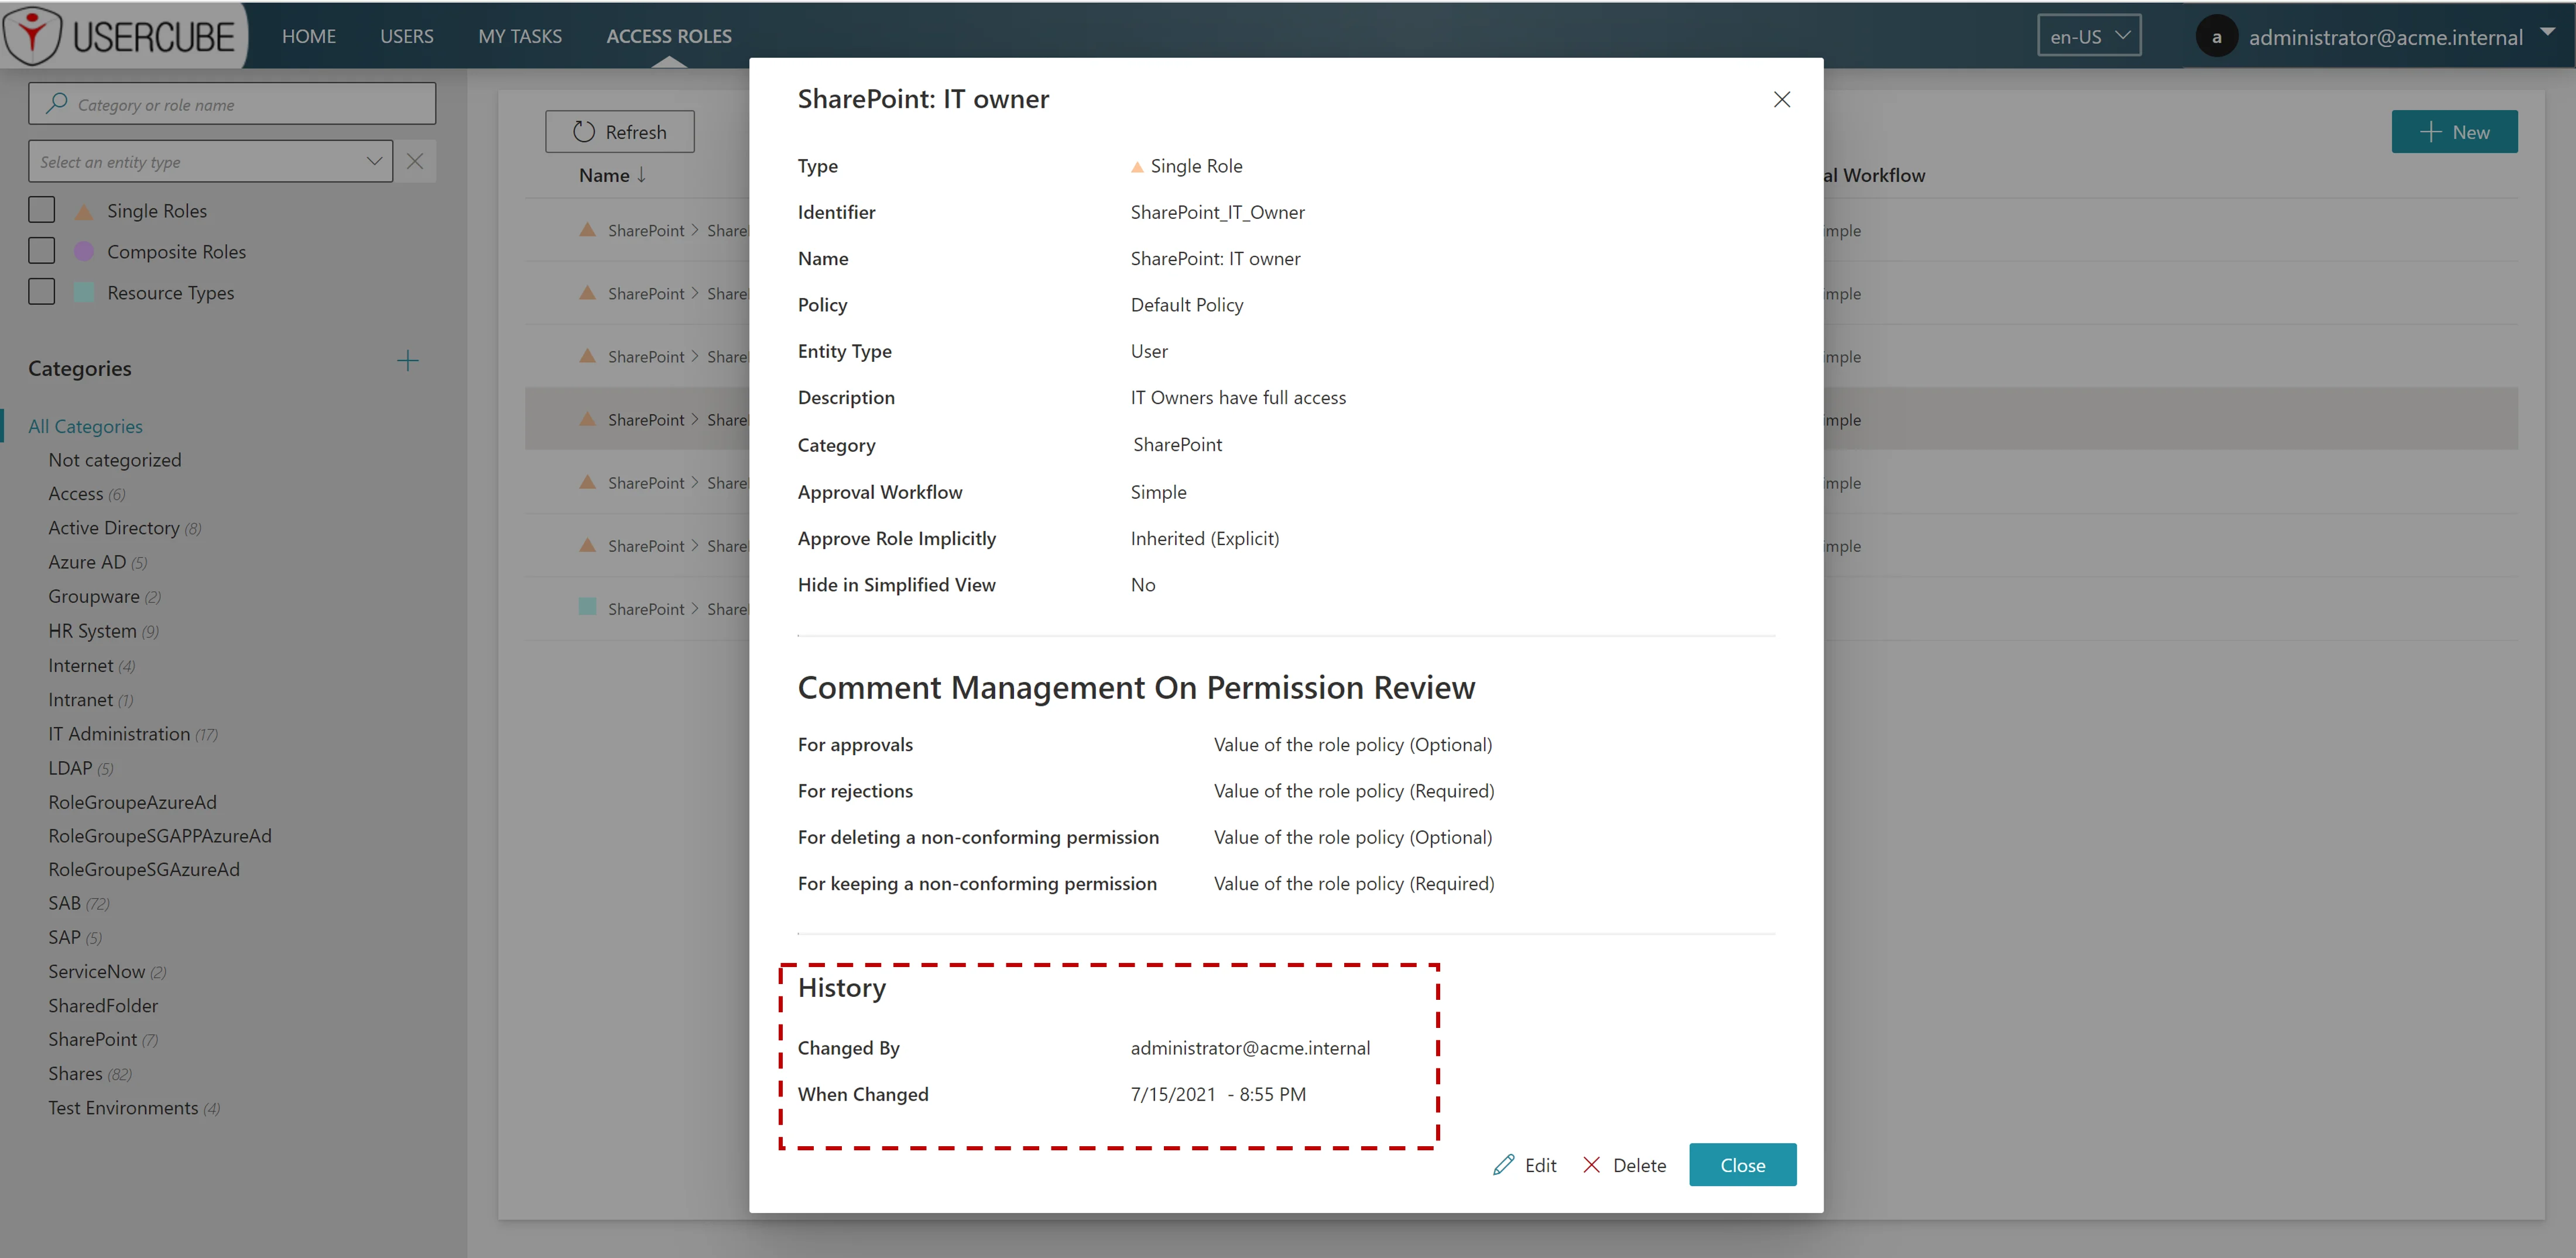The height and width of the screenshot is (1258, 2576).
Task: Click the red X icon beside Delete
Action: (x=1592, y=1165)
